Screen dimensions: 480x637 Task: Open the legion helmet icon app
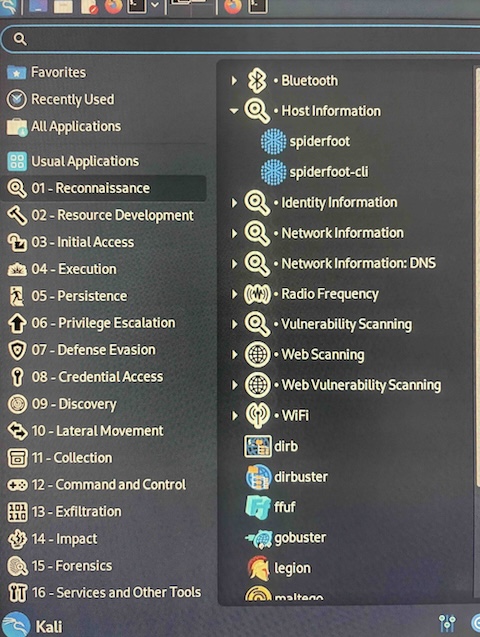(279, 568)
